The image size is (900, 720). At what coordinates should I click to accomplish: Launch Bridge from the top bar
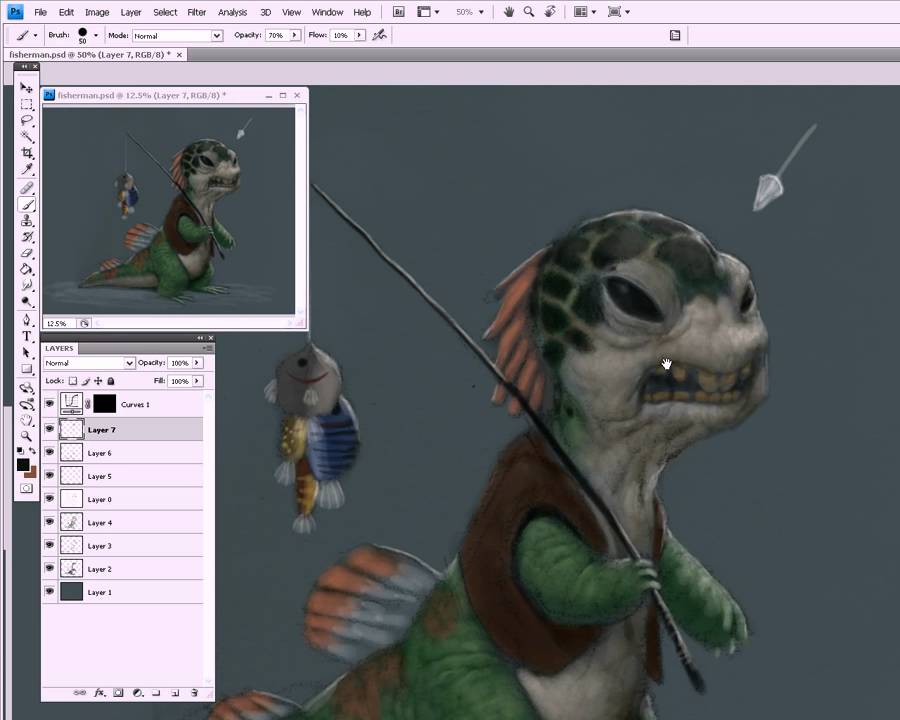pos(398,11)
